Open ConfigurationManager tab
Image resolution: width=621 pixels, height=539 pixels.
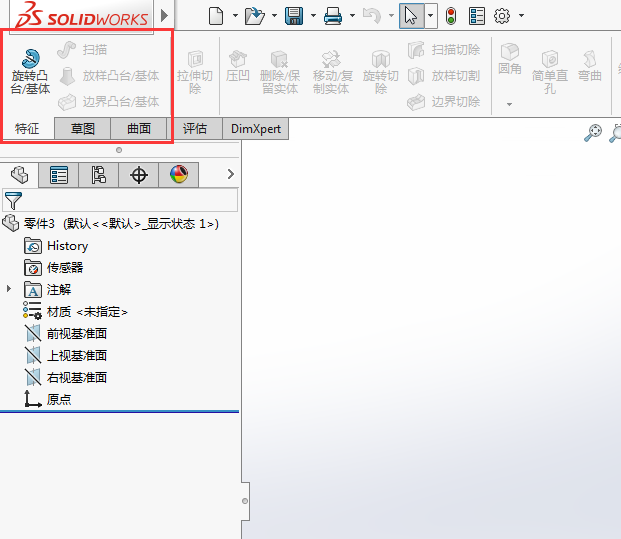click(x=99, y=175)
